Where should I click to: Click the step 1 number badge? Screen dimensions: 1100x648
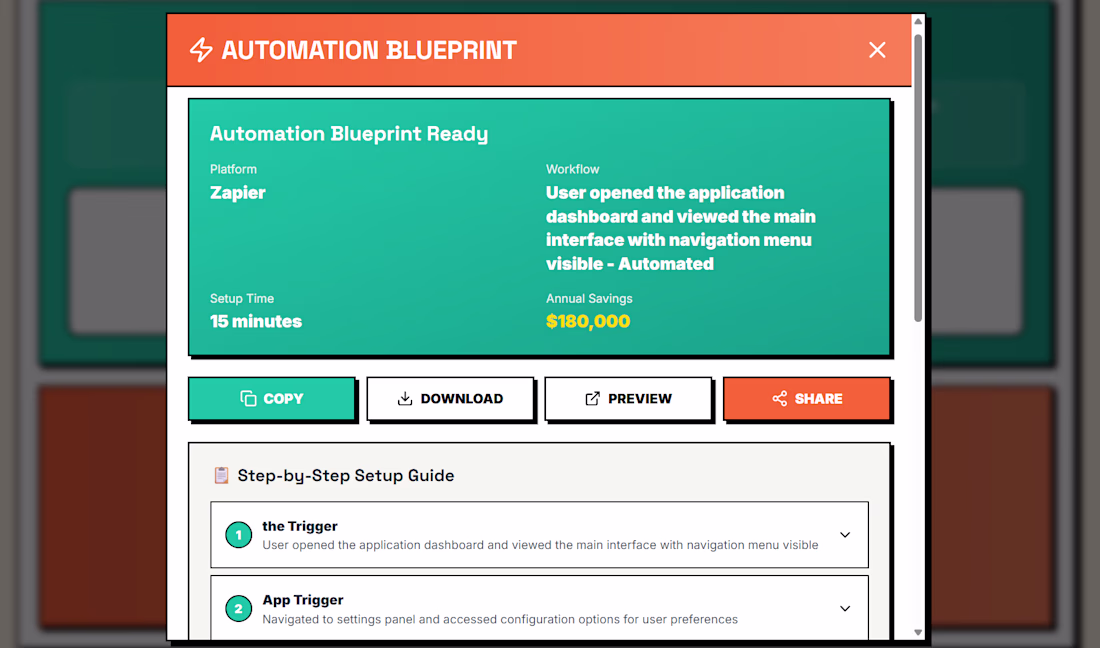239,534
